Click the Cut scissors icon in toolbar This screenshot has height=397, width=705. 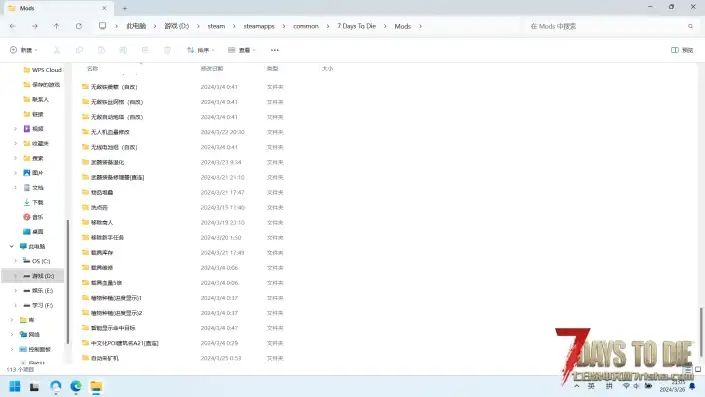click(57, 50)
